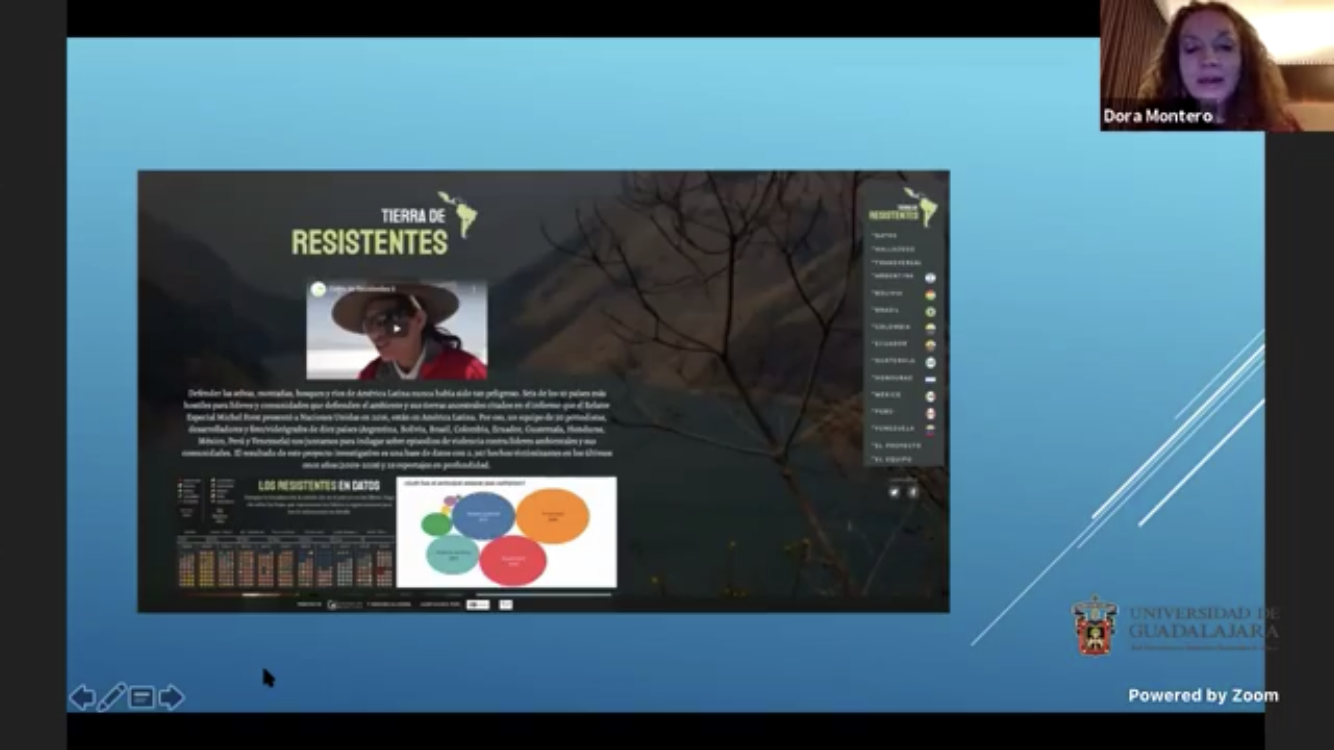1334x750 pixels.
Task: Click the Facebook icon in the sidebar
Action: (x=913, y=492)
